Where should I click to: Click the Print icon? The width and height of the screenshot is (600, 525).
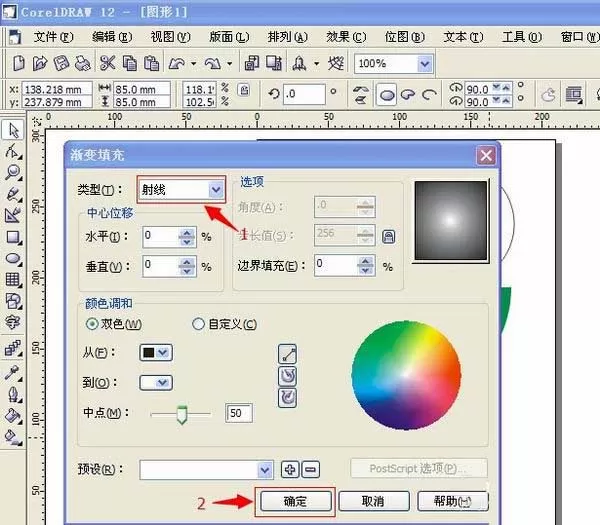coord(82,64)
